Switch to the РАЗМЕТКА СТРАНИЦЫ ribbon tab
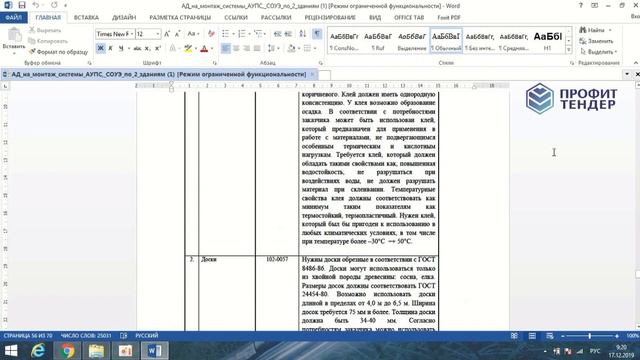Image resolution: width=640 pixels, height=360 pixels. click(x=180, y=18)
